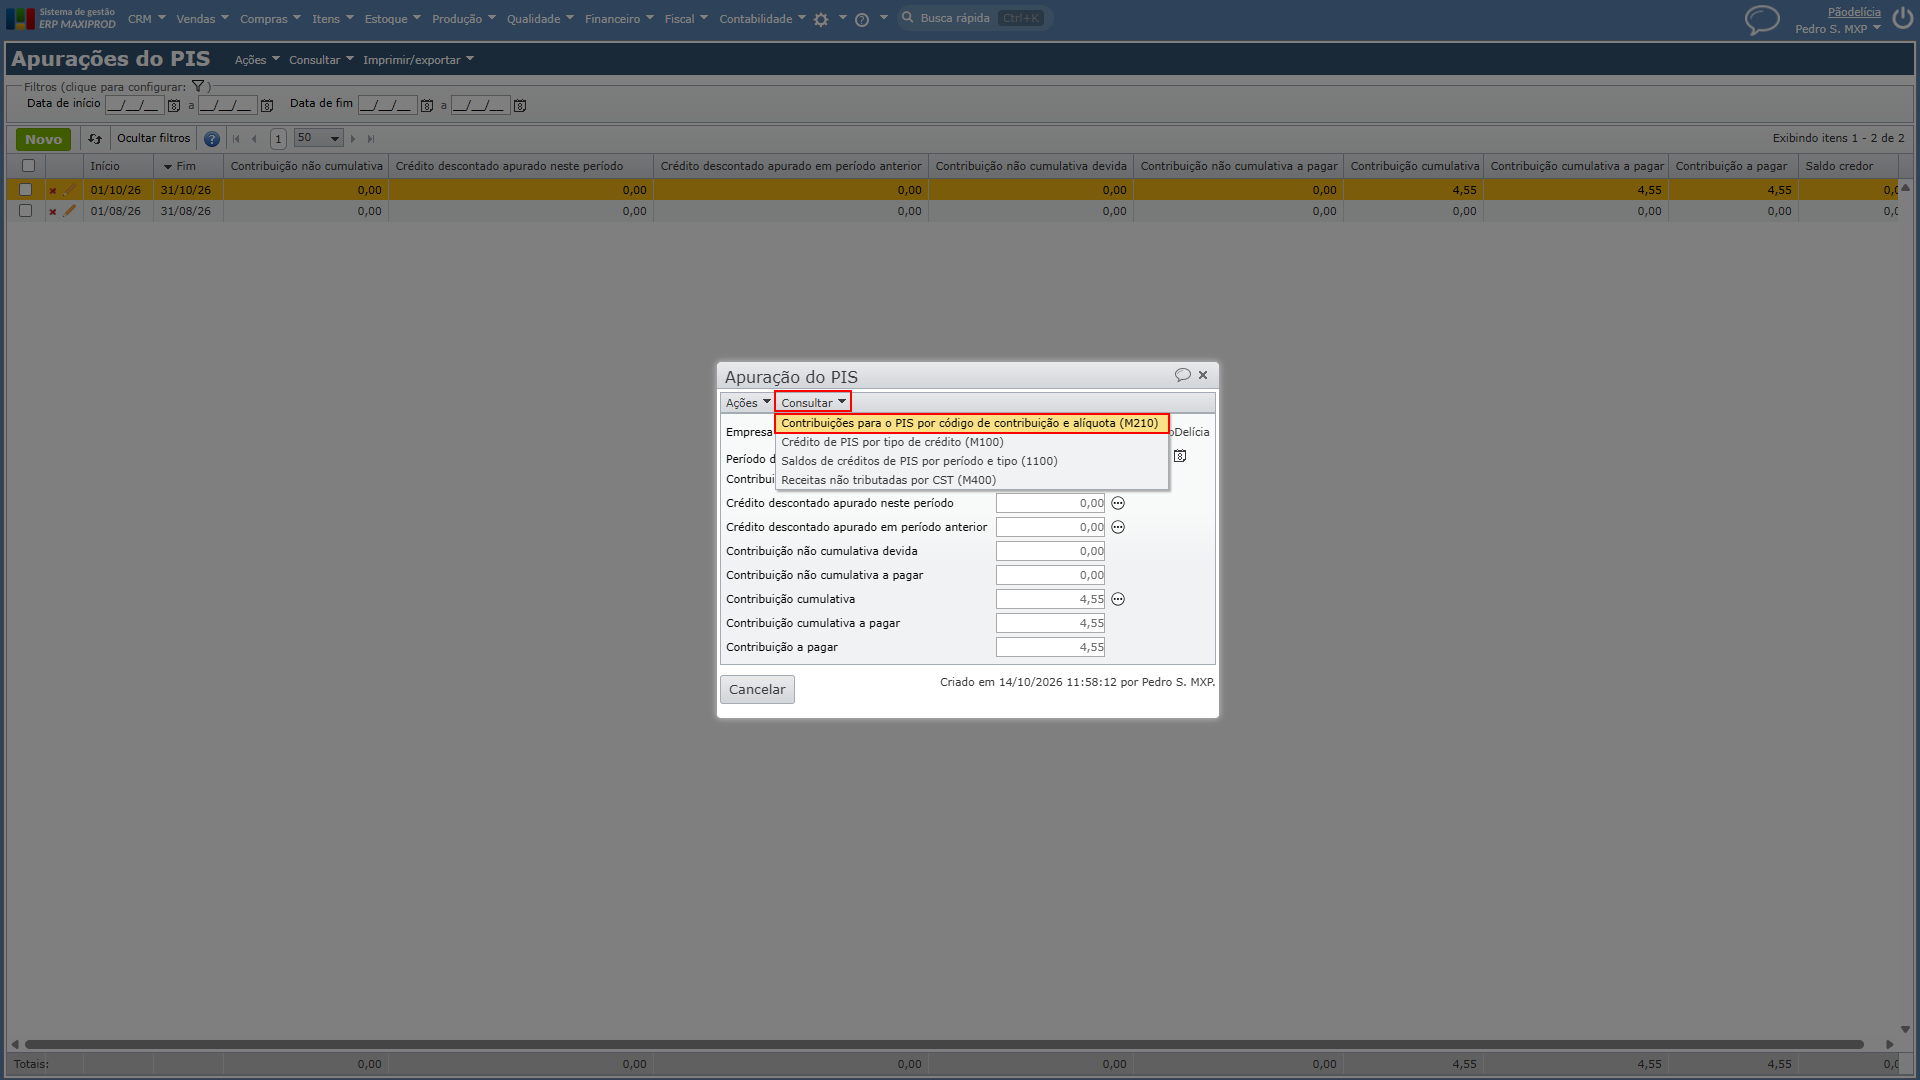
Task: Show details for Contribuição cumulativa value
Action: [x=1118, y=599]
